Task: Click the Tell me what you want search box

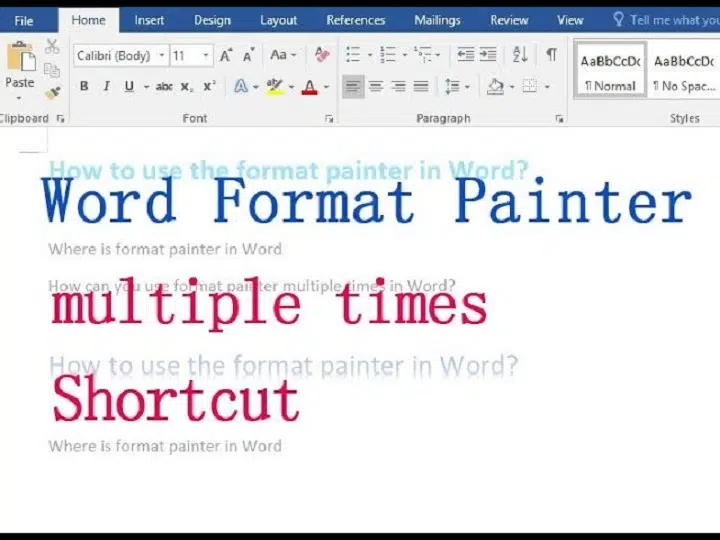Action: 667,20
